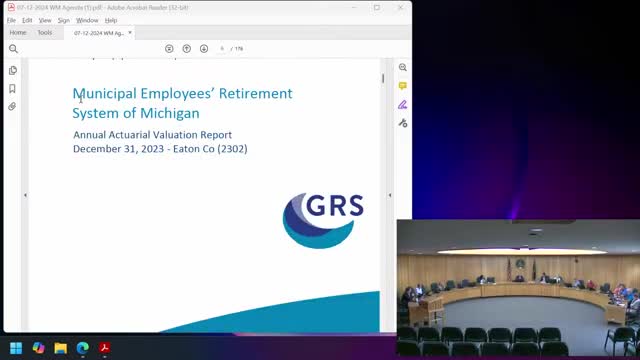Click the meeting room video feed thumbnail
Viewport: 640px width, 360px height.
pyautogui.click(x=518, y=288)
